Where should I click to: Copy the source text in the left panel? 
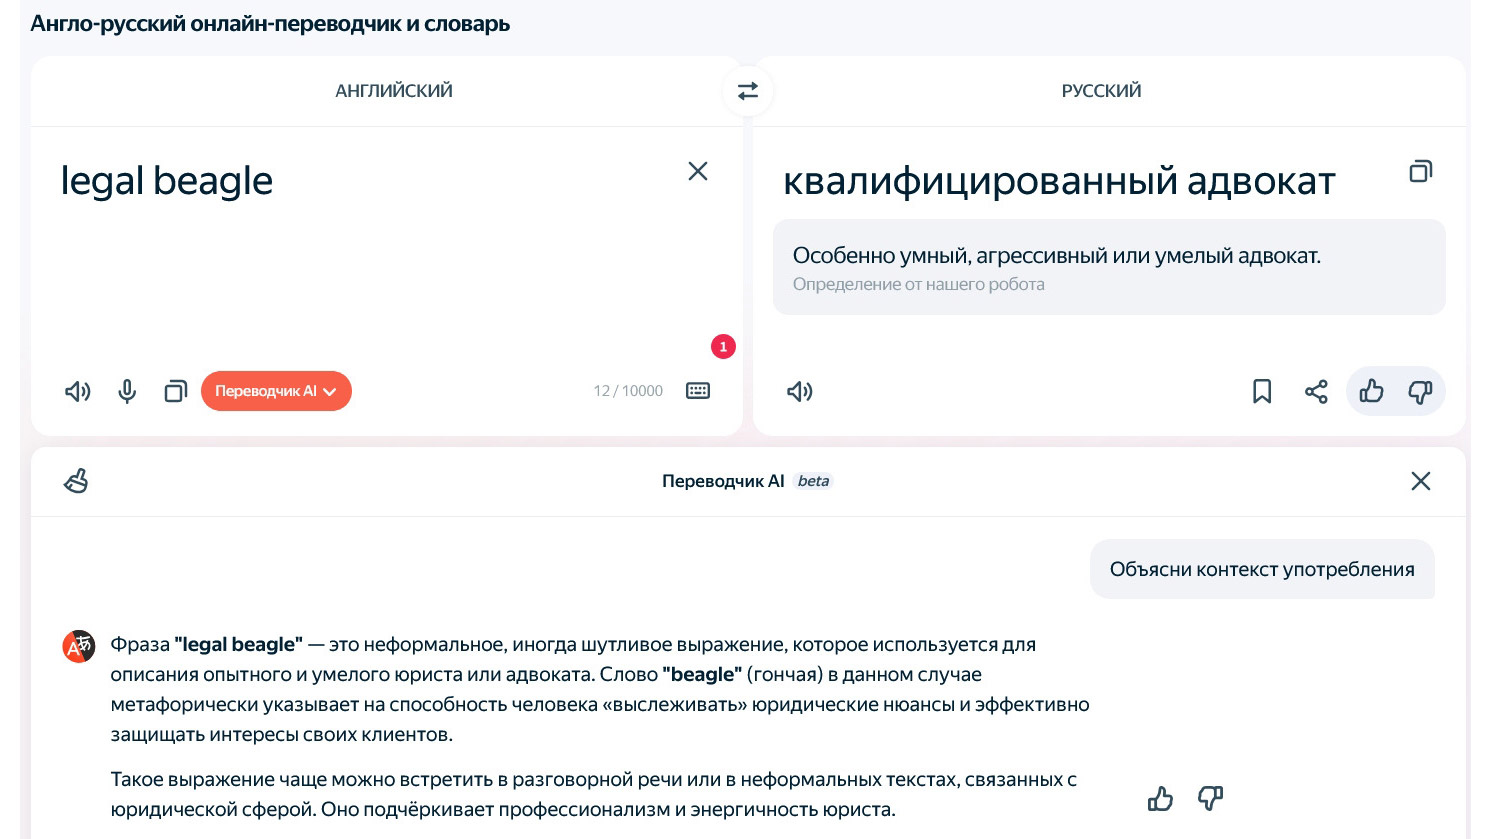click(176, 391)
